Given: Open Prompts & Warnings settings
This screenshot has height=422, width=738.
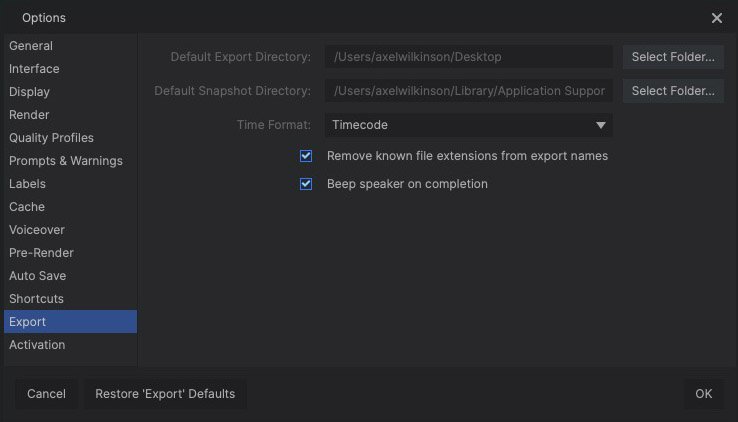Looking at the screenshot, I should click(65, 161).
